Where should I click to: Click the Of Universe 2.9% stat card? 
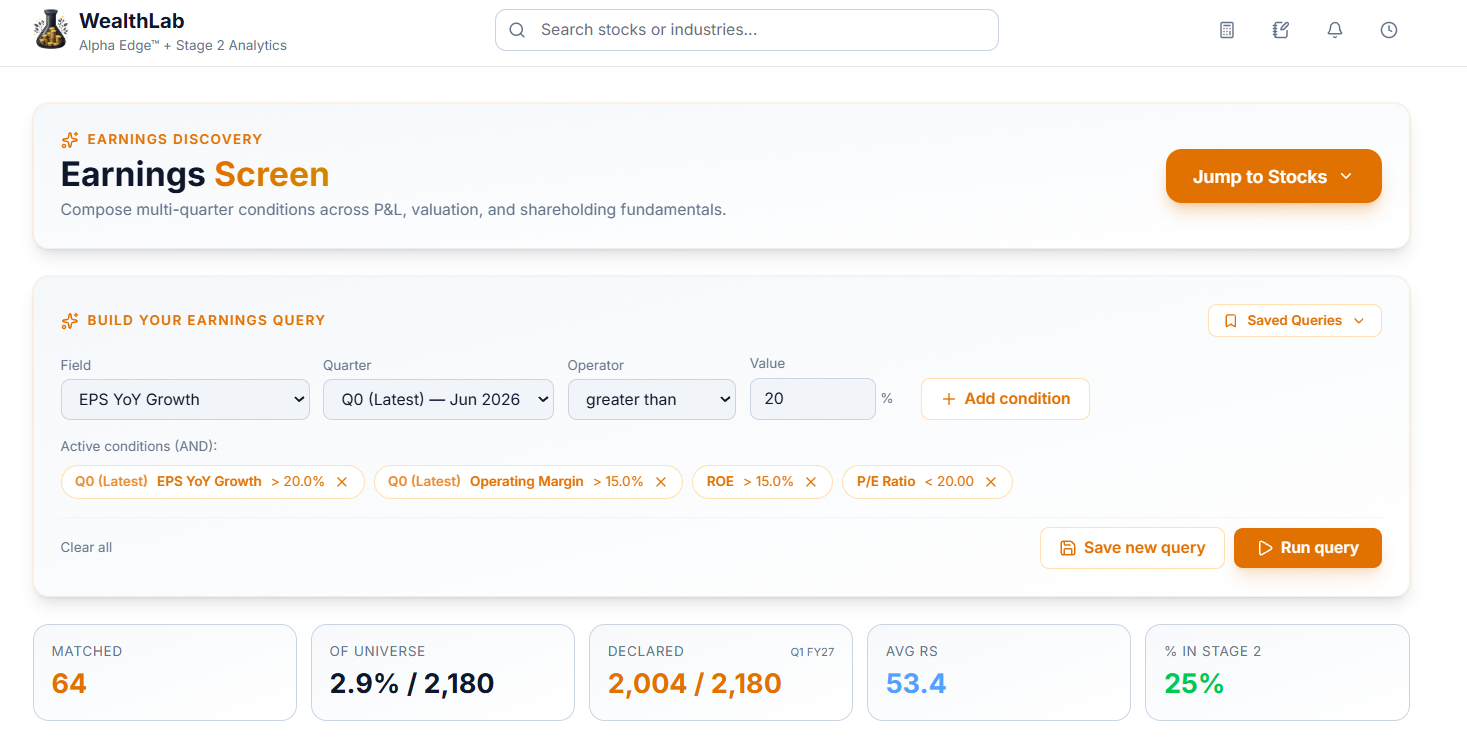tap(443, 673)
